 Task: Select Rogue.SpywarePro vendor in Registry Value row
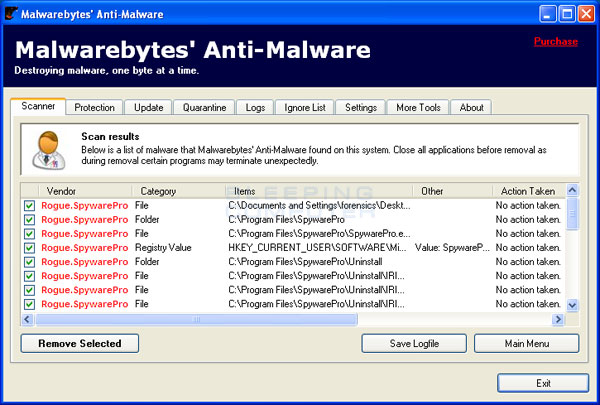[85, 248]
